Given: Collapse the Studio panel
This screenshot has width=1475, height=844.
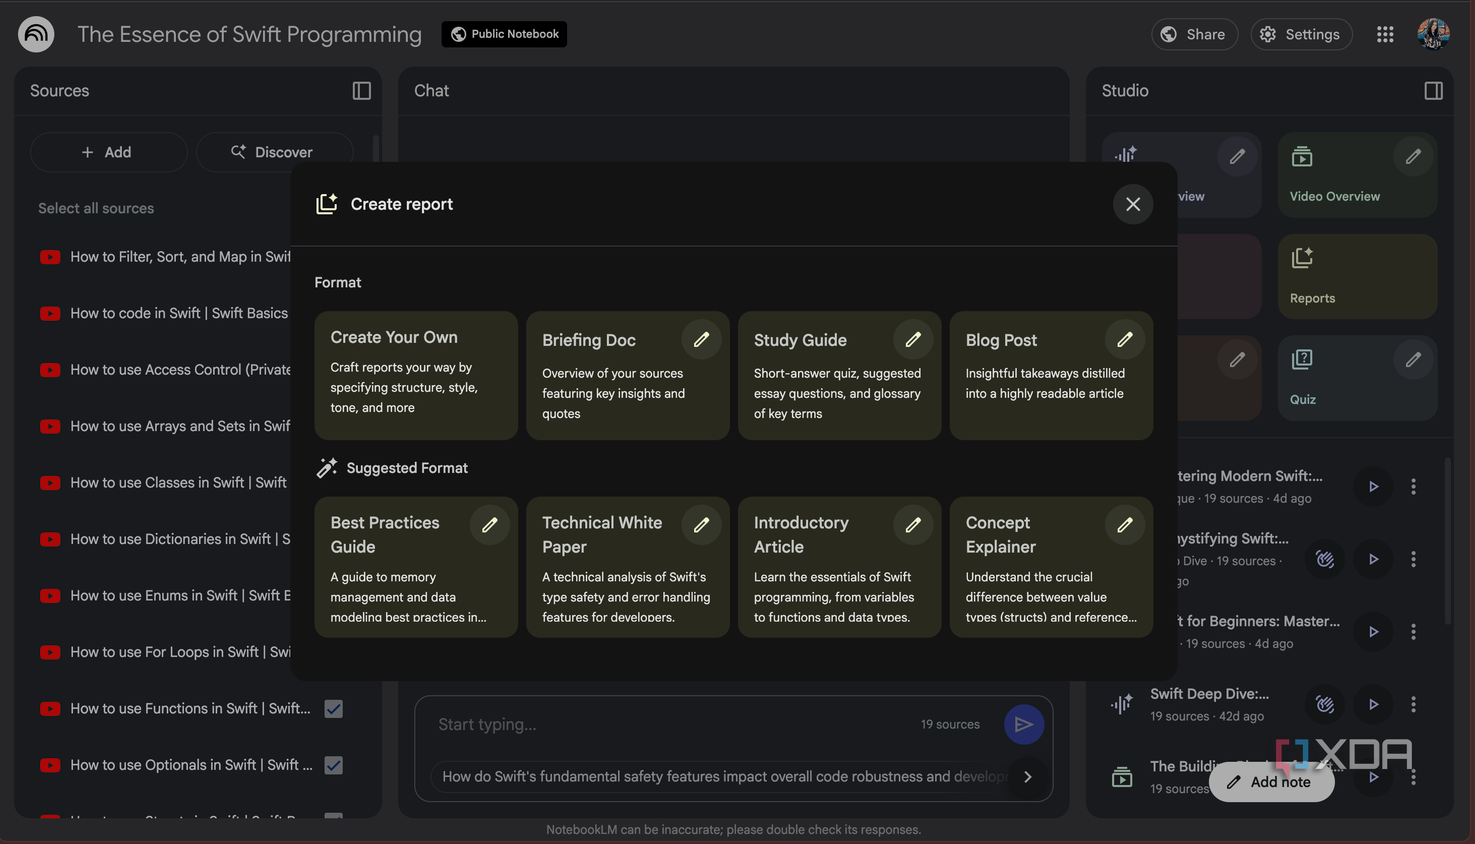Looking at the screenshot, I should [1433, 91].
